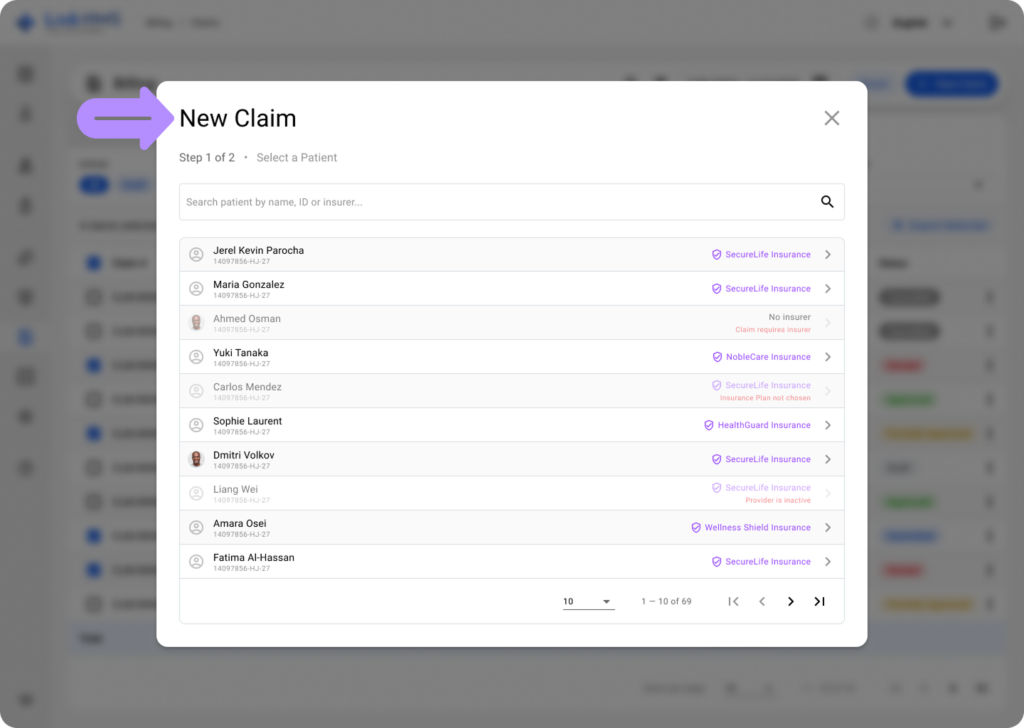Select patient Fatima Al-Hassan

(x=511, y=562)
